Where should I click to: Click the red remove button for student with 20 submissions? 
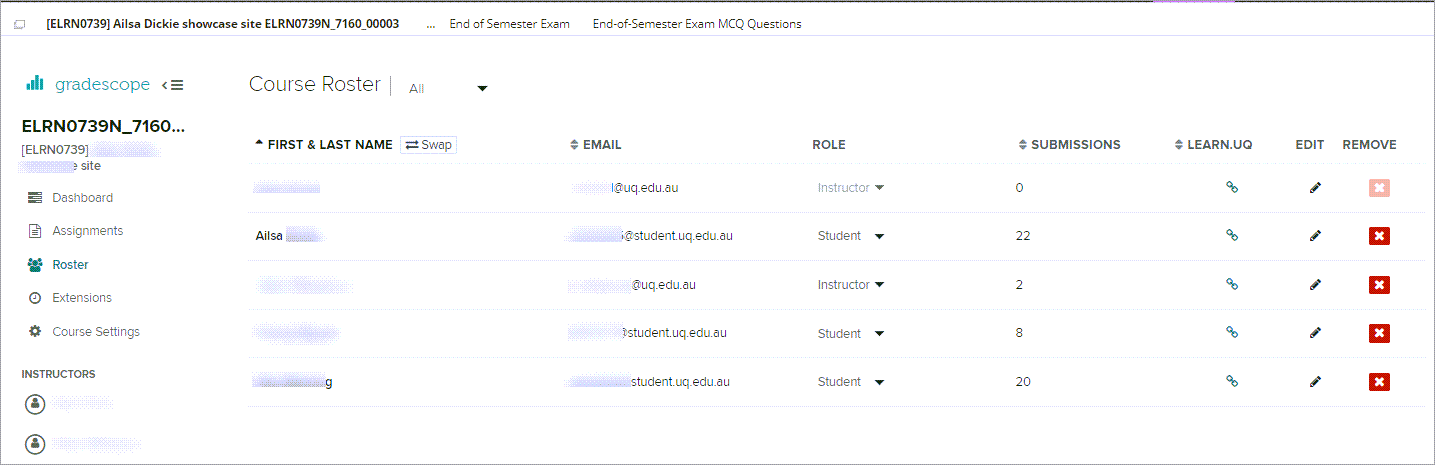click(1379, 381)
